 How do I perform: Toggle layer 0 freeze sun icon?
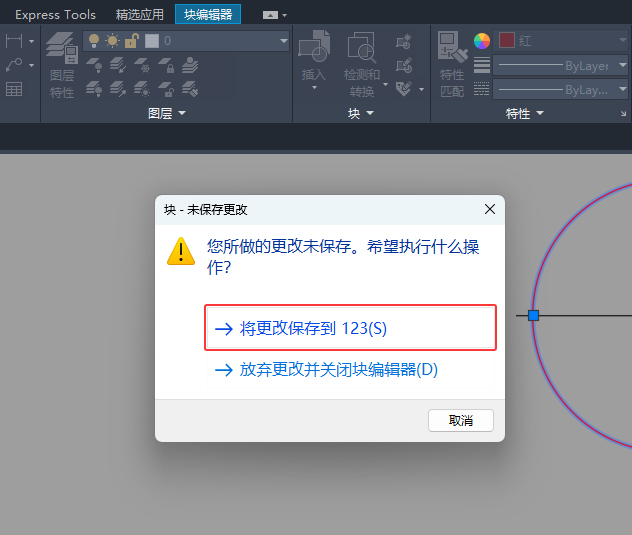tap(112, 41)
